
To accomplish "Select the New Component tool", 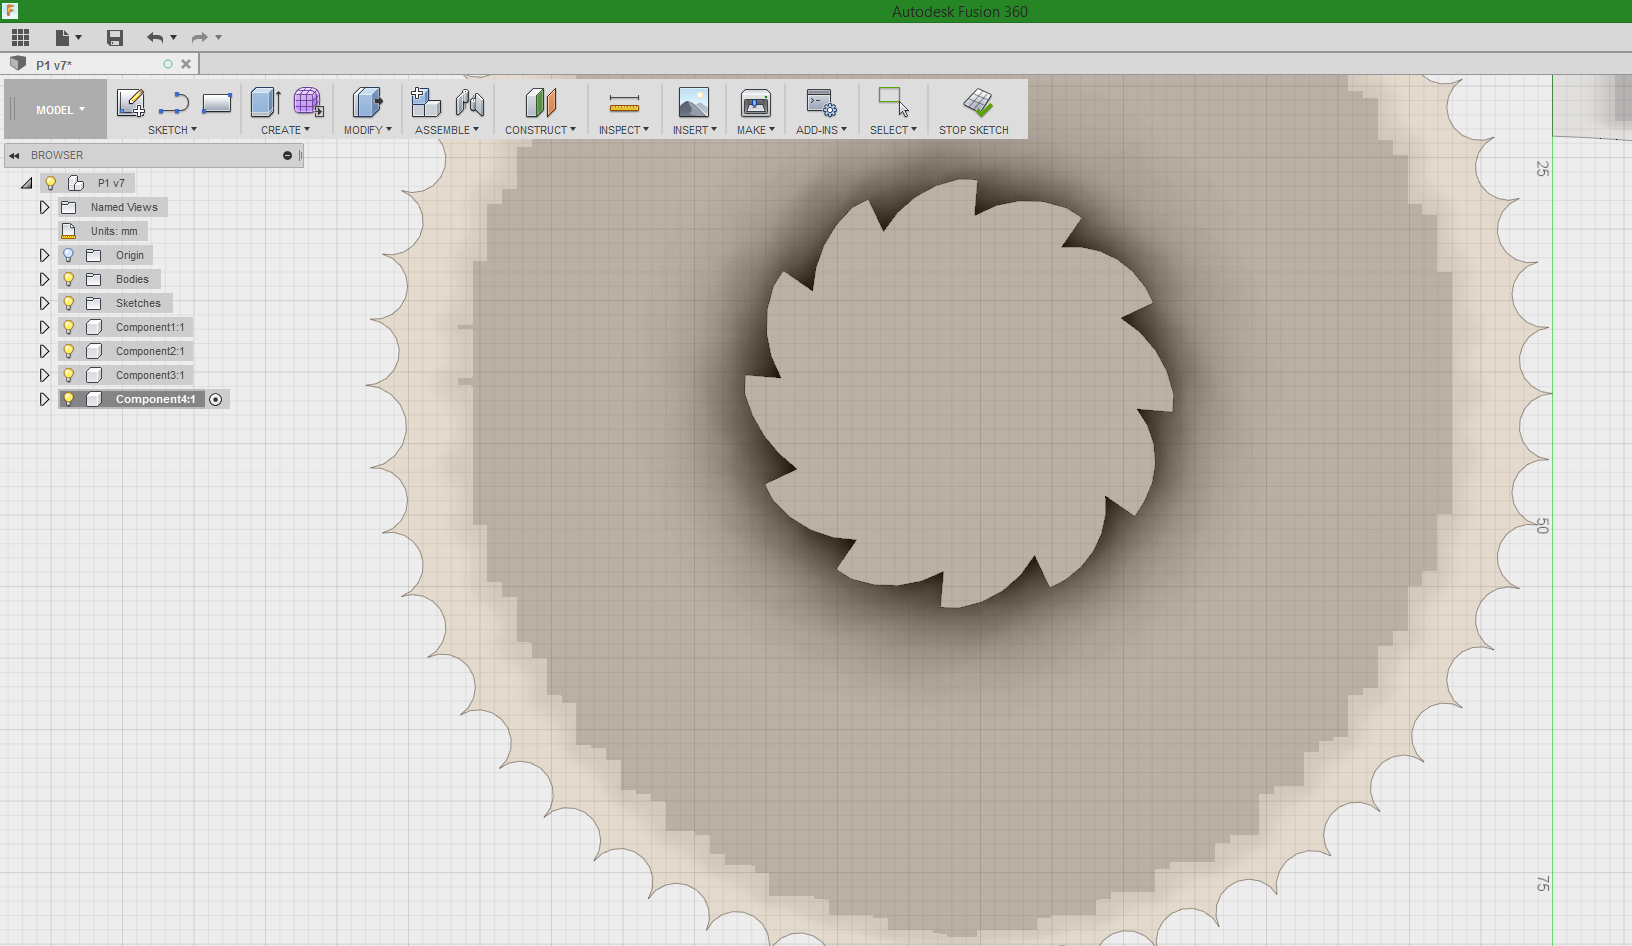I will click(426, 103).
